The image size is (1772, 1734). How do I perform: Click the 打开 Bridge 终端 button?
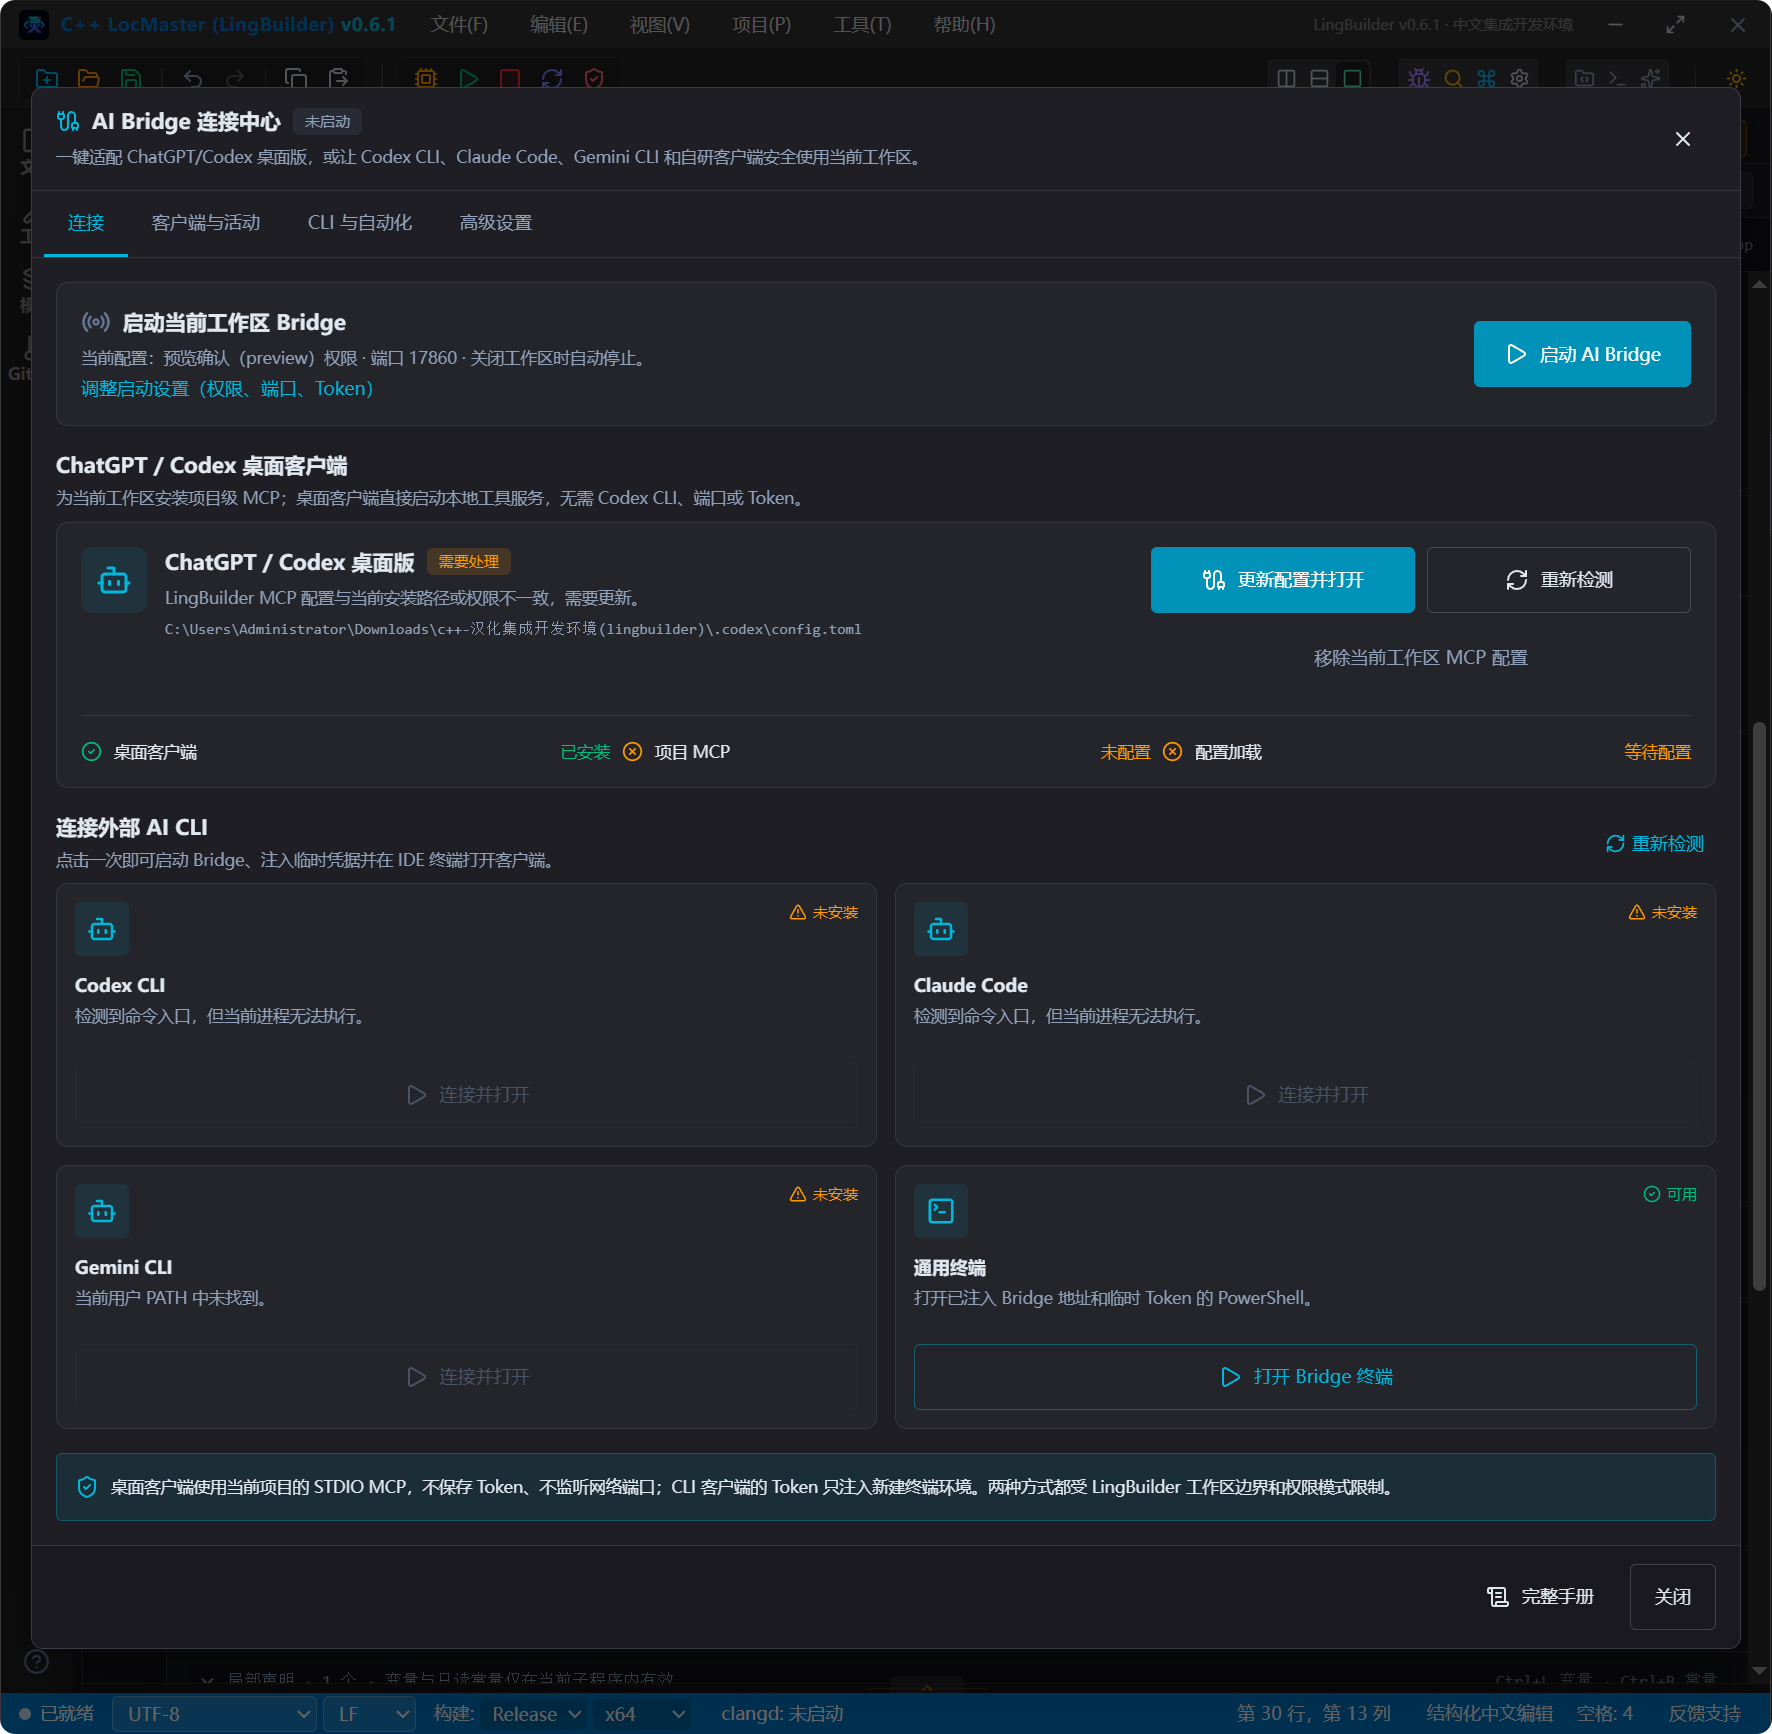pos(1305,1377)
